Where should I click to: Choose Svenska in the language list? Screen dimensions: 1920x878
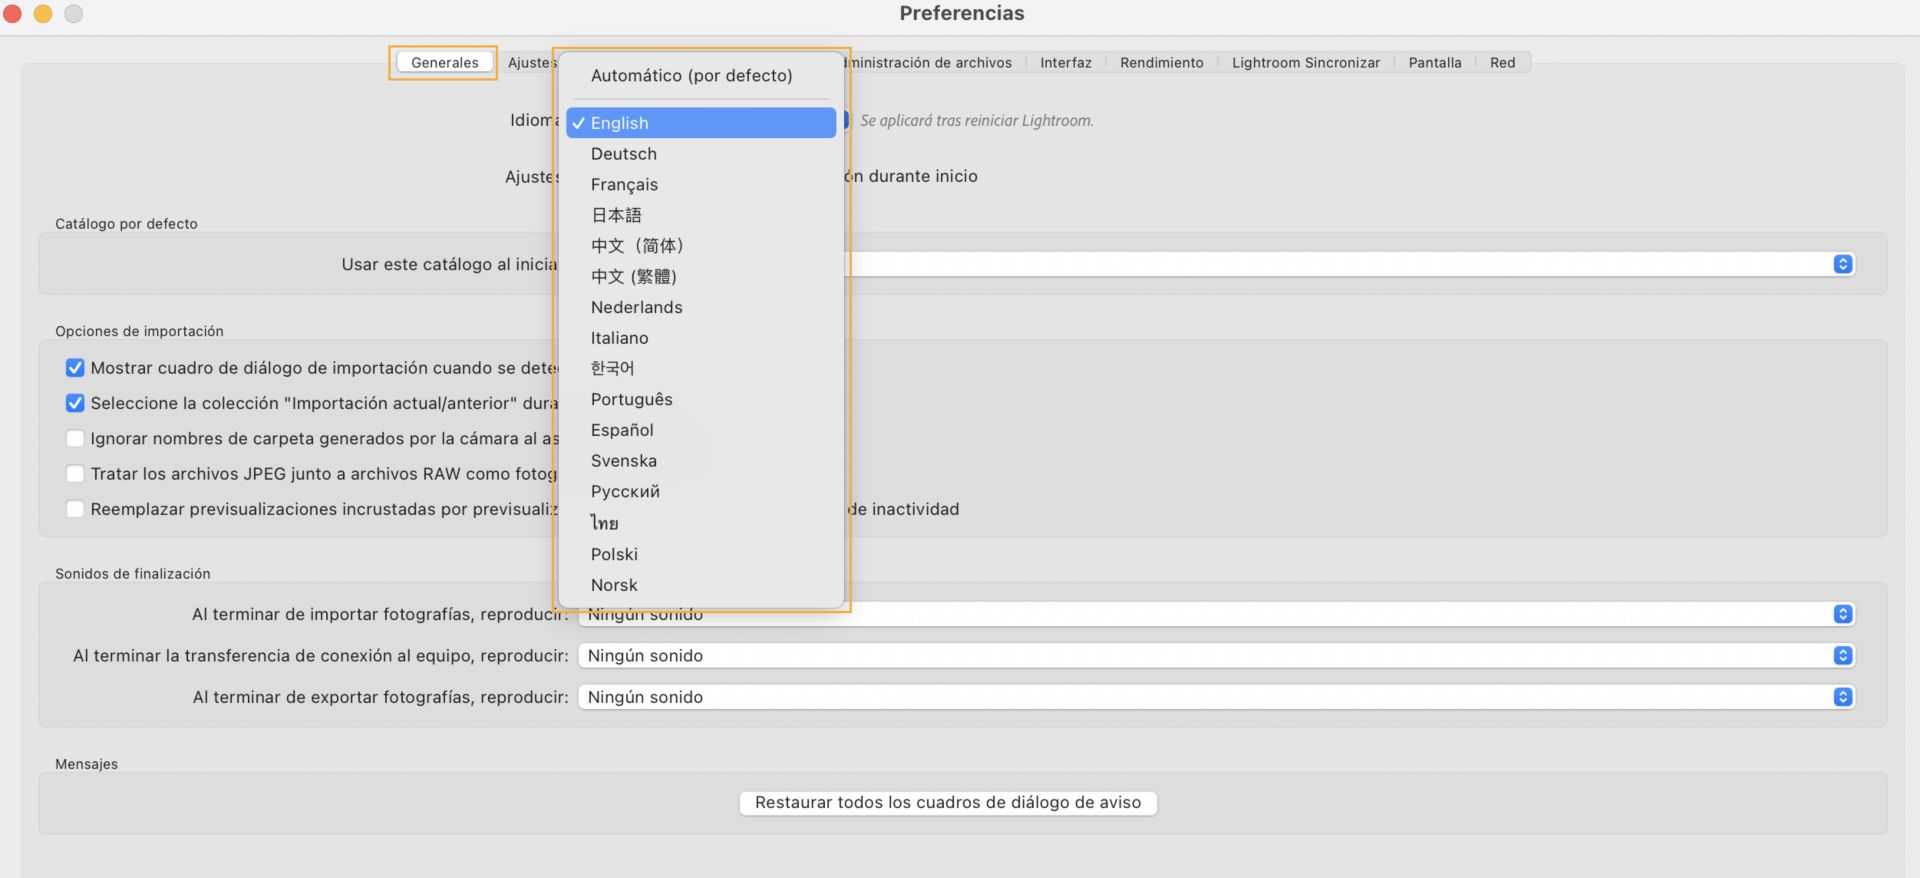(x=701, y=461)
